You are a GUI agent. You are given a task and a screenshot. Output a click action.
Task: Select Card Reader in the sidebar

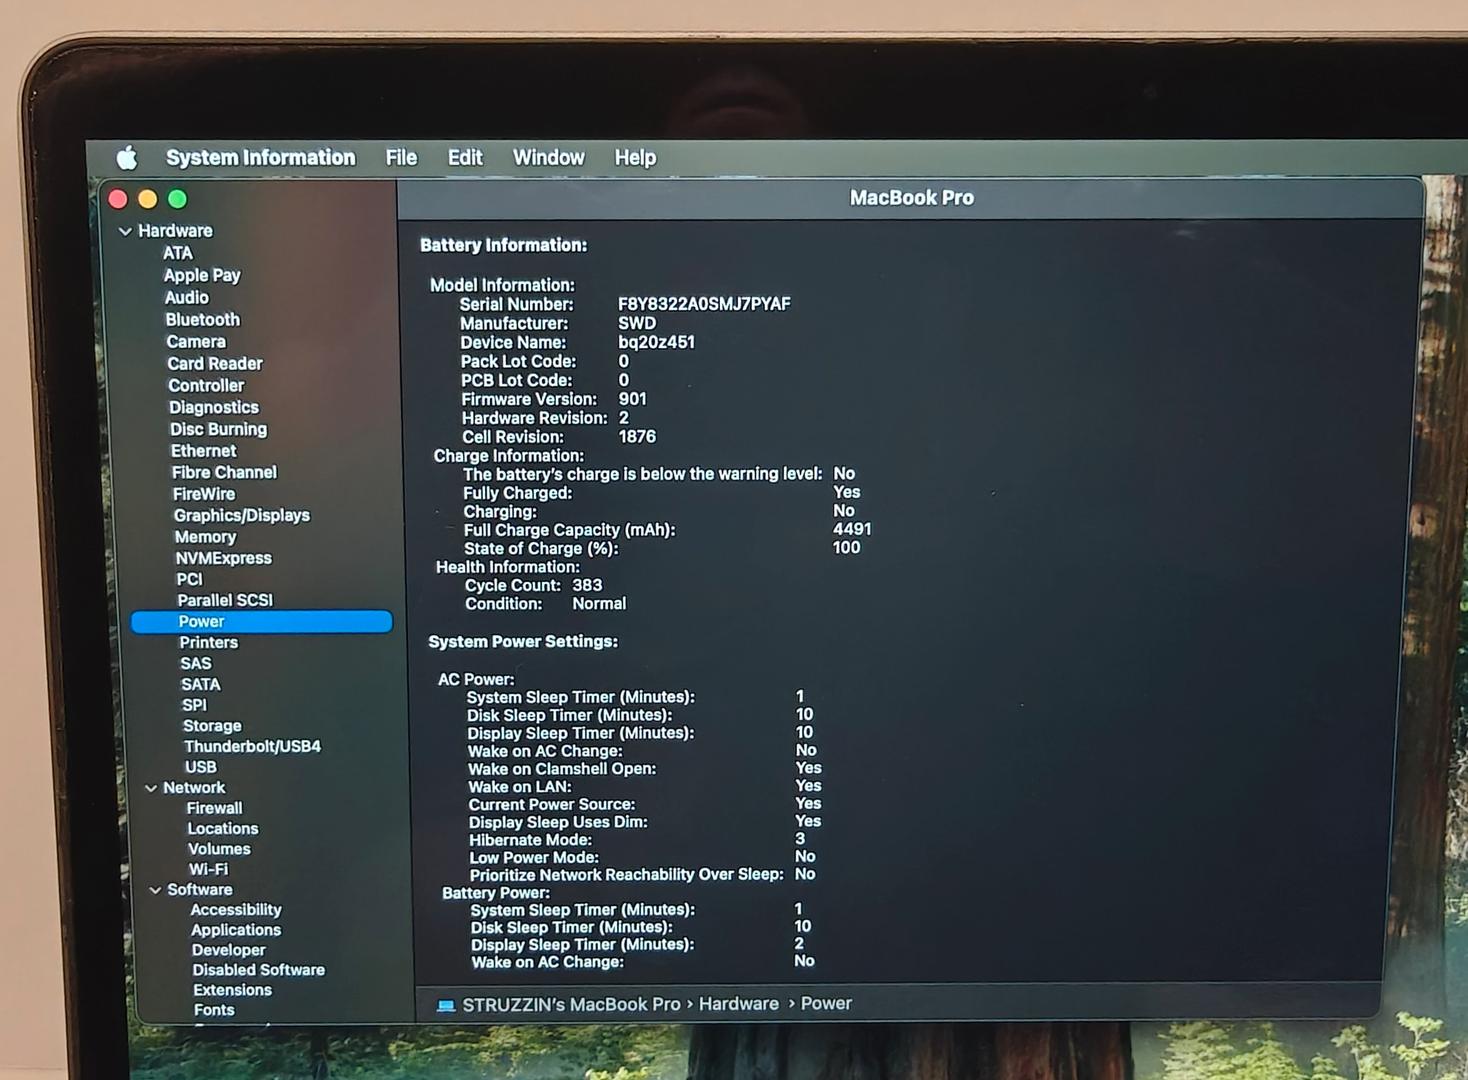pyautogui.click(x=215, y=363)
